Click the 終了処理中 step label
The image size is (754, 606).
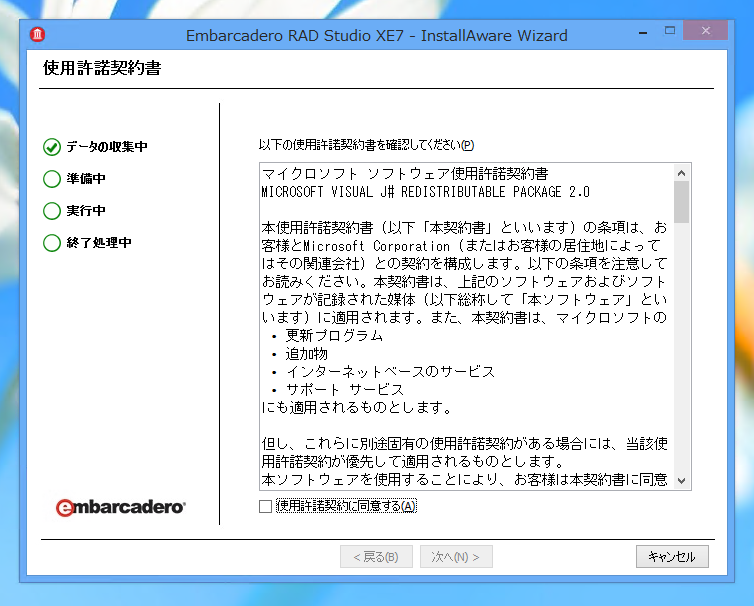pyautogui.click(x=99, y=242)
